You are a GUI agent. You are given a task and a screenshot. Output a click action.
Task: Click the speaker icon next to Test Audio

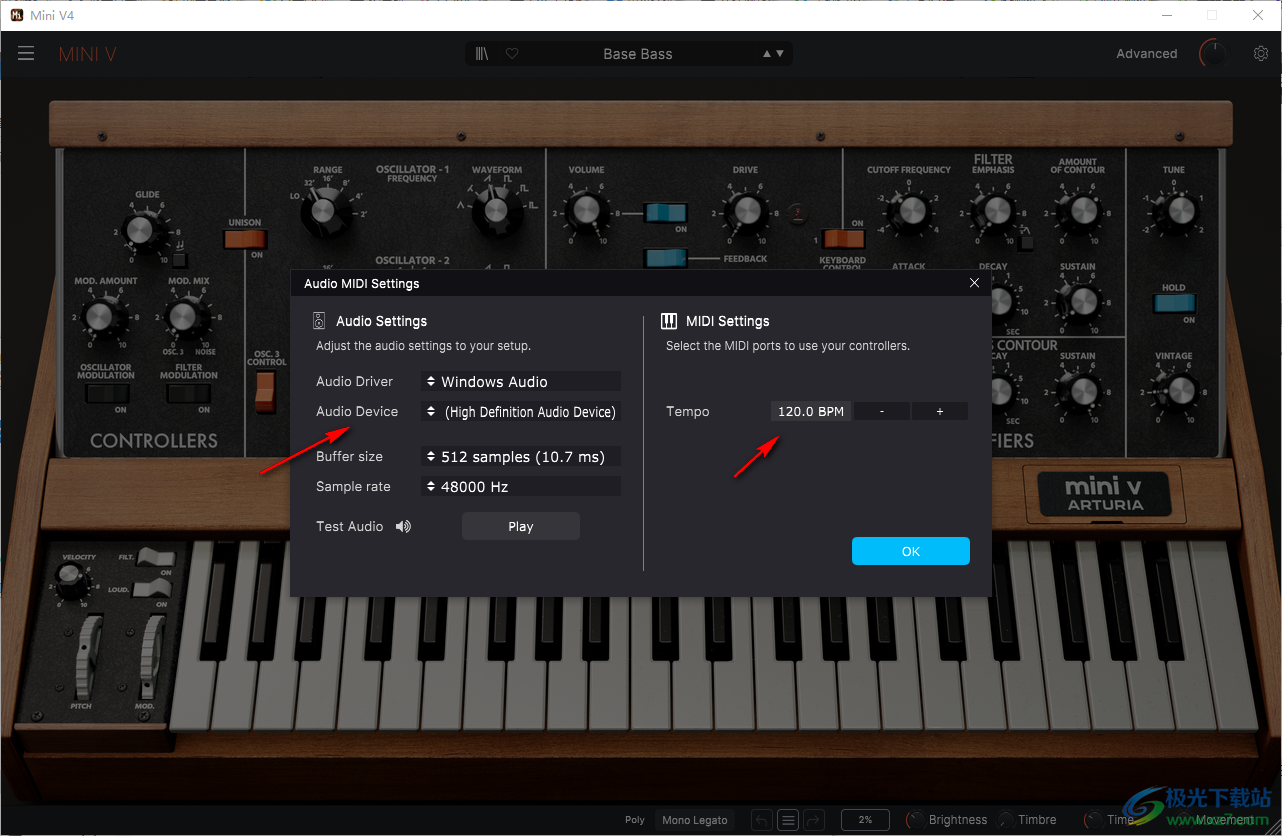[402, 525]
